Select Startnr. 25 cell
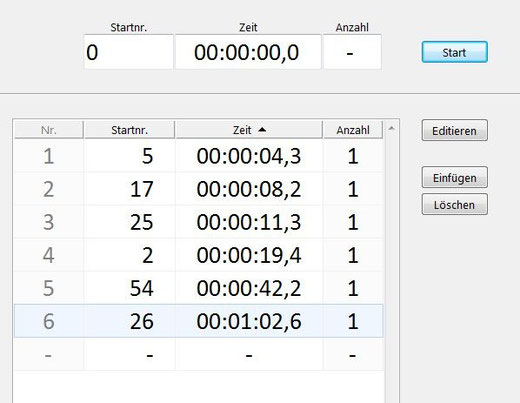 click(129, 222)
